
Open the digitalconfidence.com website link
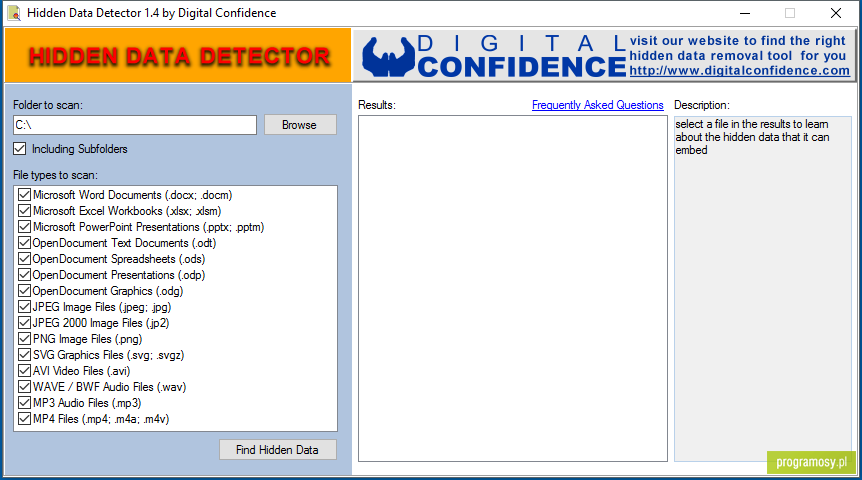(x=739, y=70)
